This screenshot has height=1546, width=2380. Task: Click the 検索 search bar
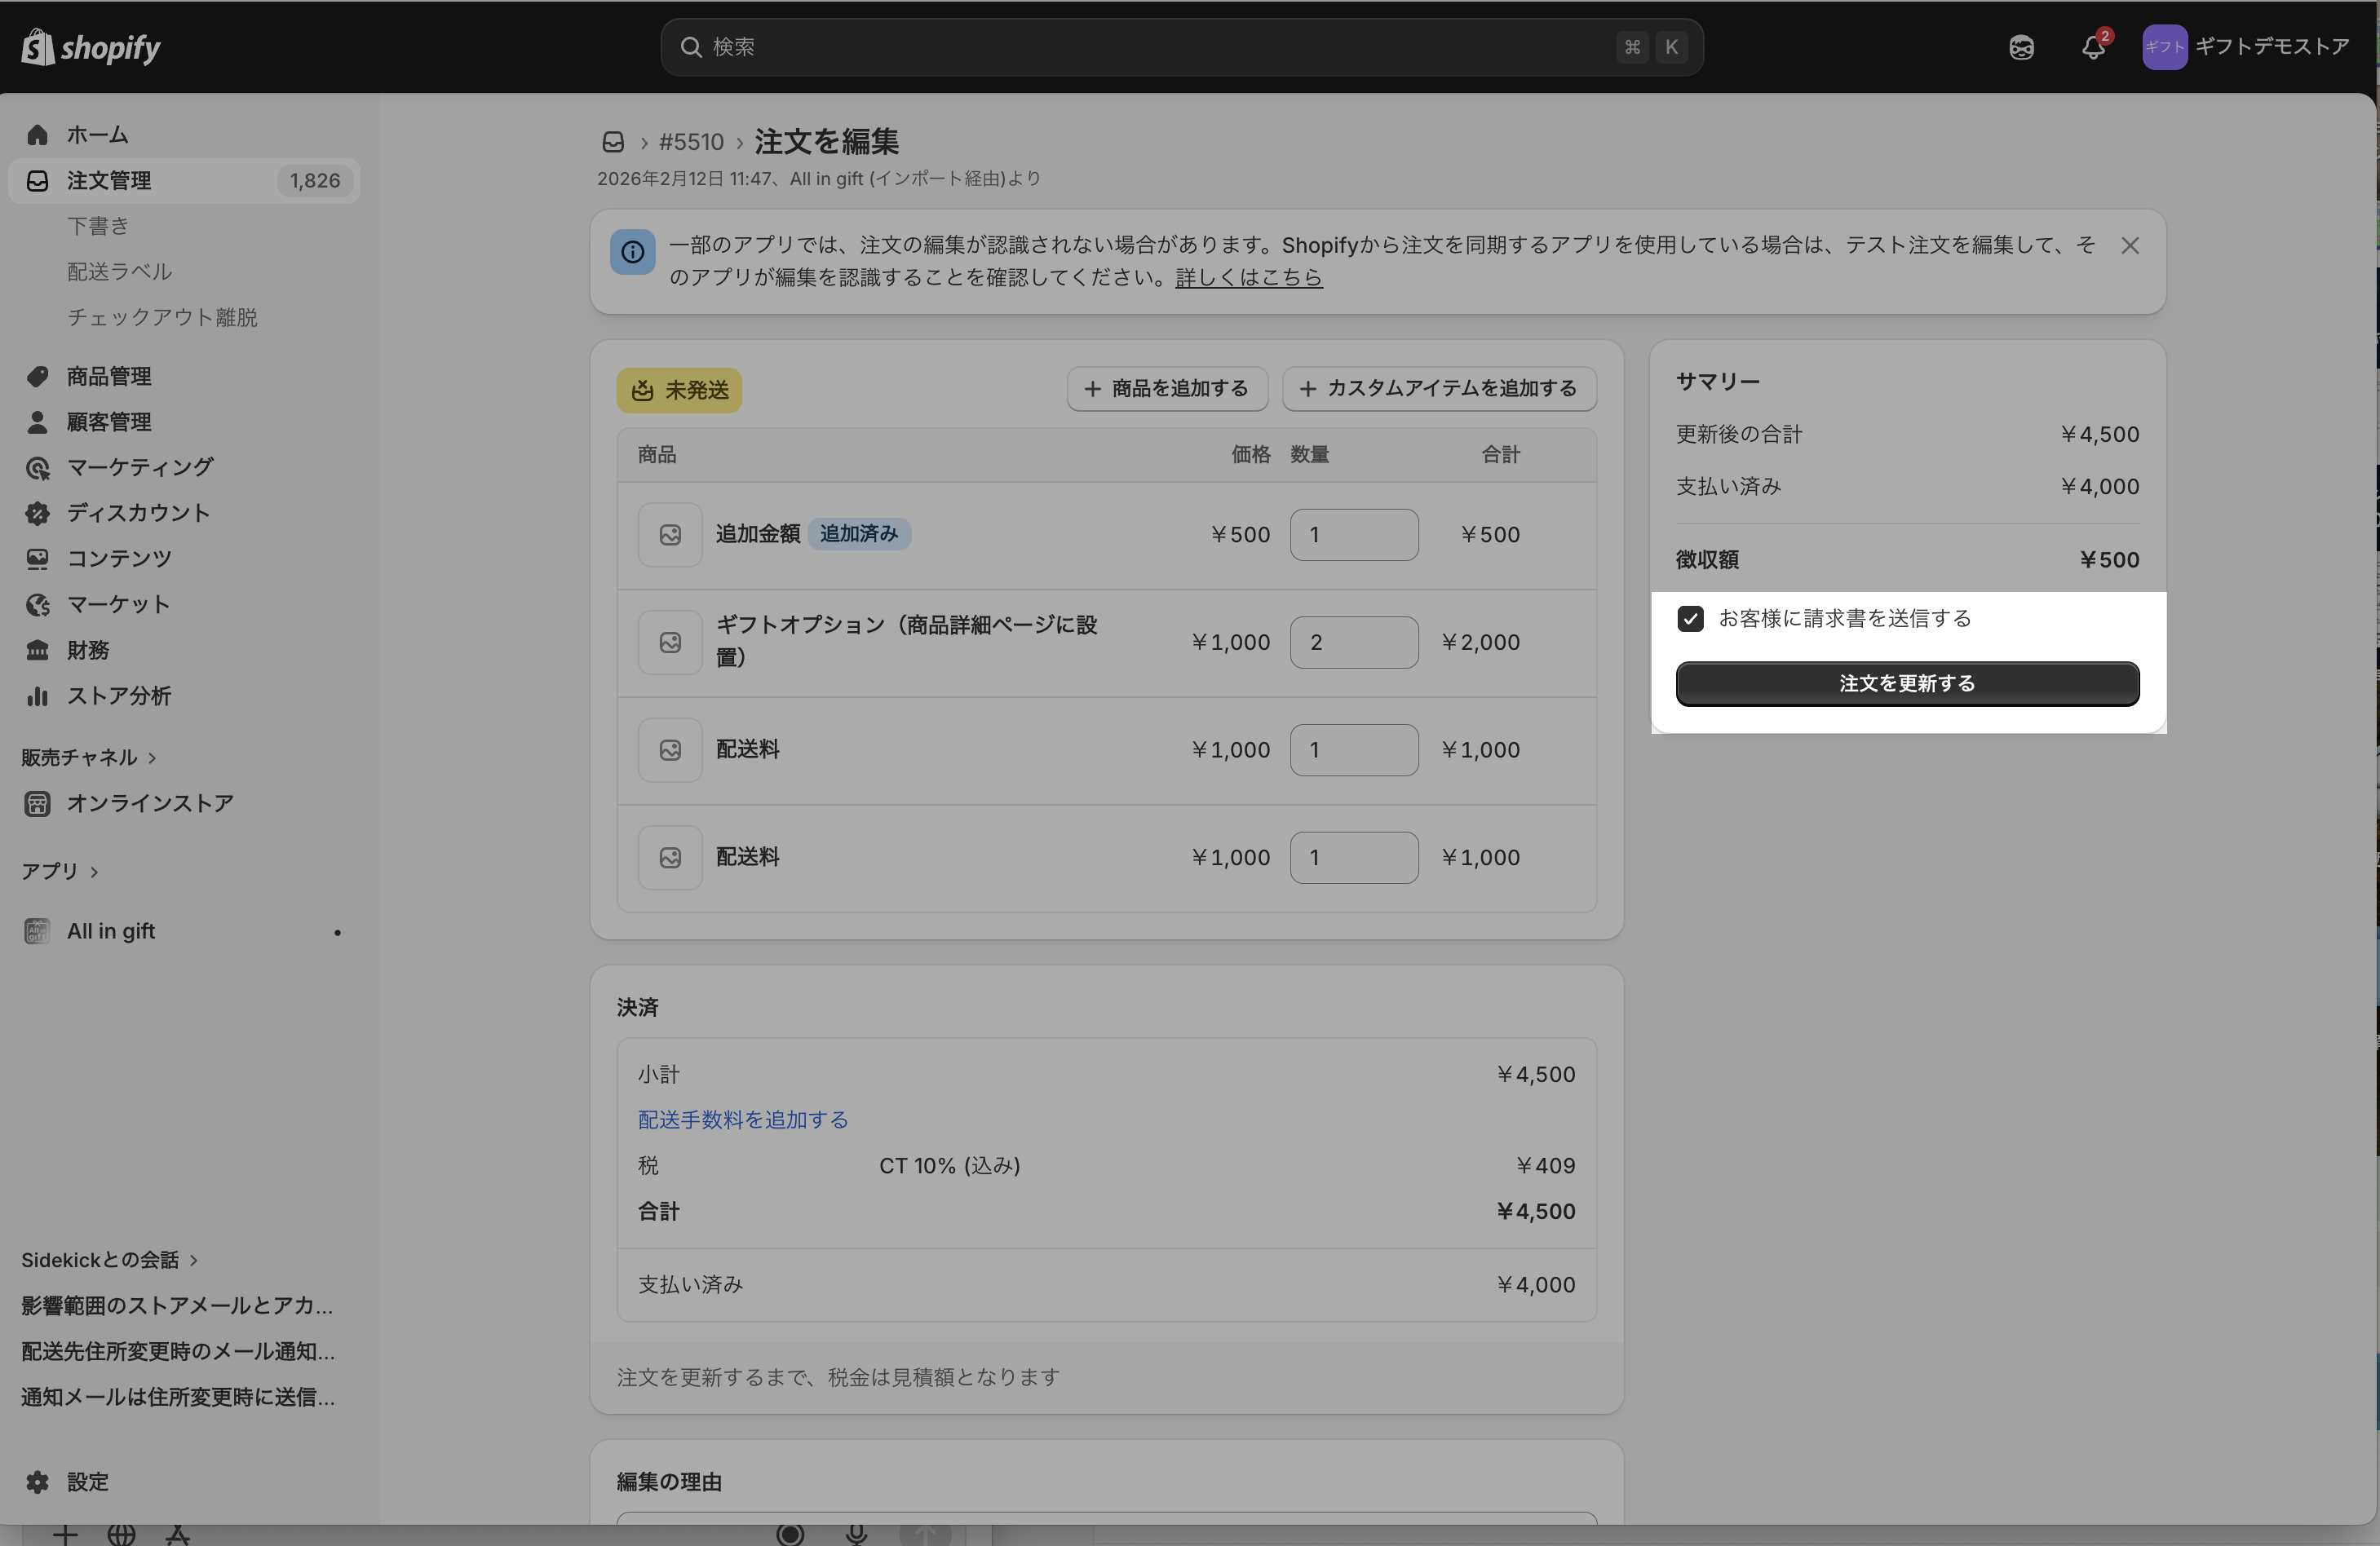1160,47
